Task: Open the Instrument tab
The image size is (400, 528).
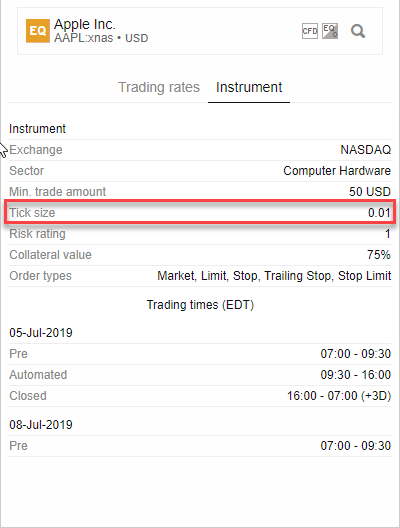Action: pos(249,87)
